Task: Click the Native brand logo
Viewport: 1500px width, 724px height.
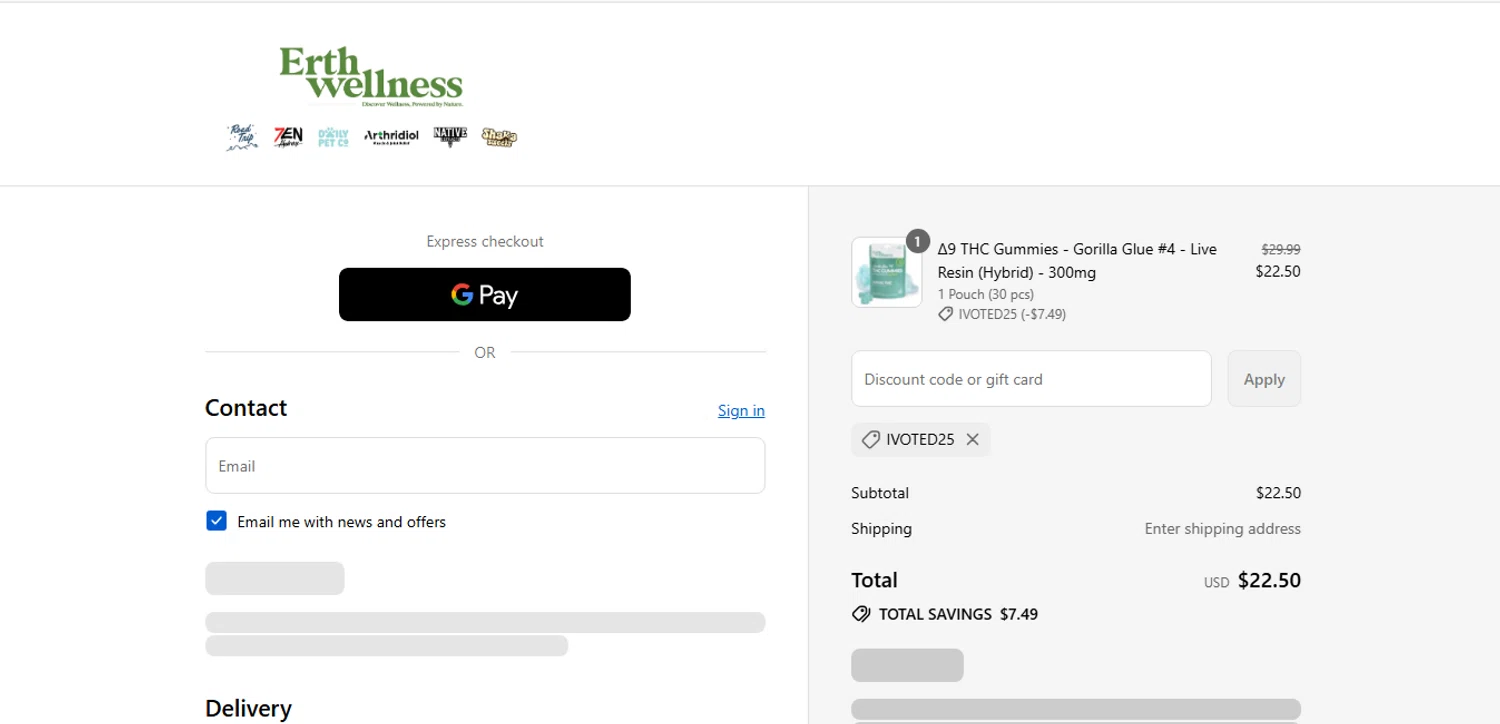Action: tap(450, 135)
